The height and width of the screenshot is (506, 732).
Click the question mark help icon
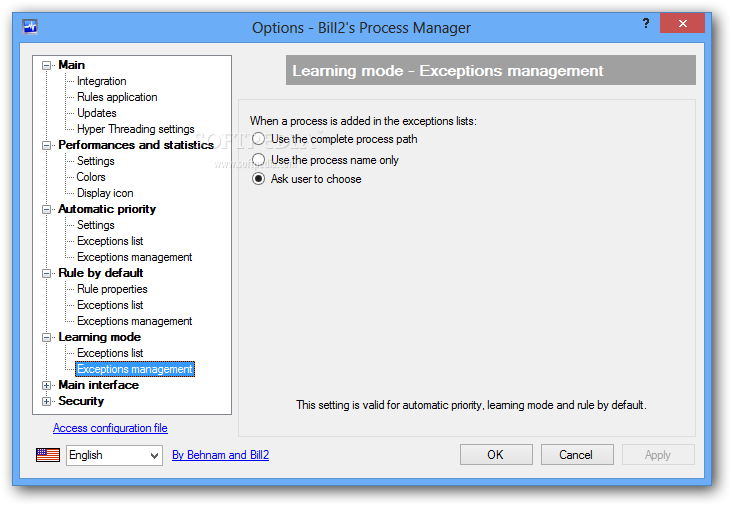tap(646, 23)
